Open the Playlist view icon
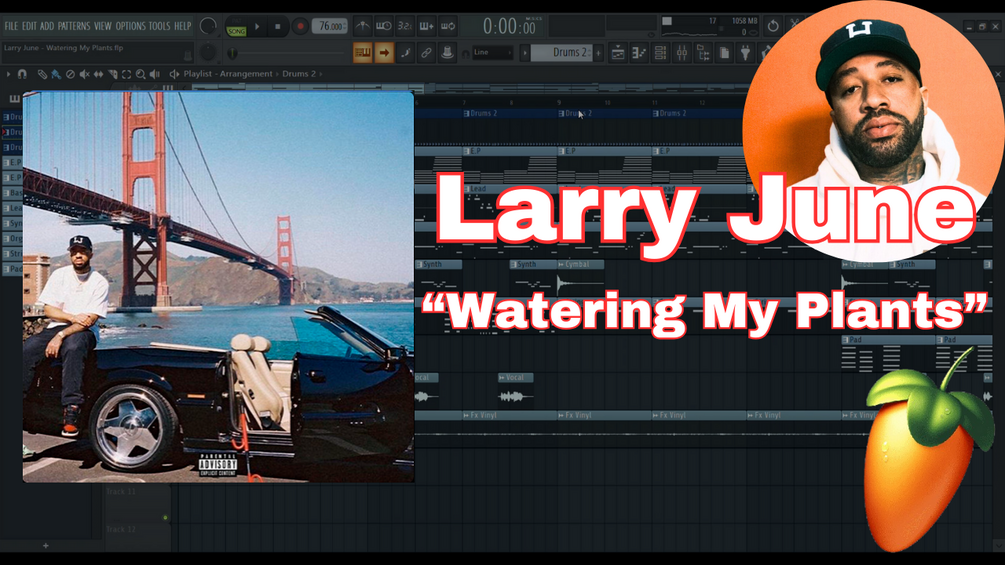The width and height of the screenshot is (1005, 565). [618, 53]
